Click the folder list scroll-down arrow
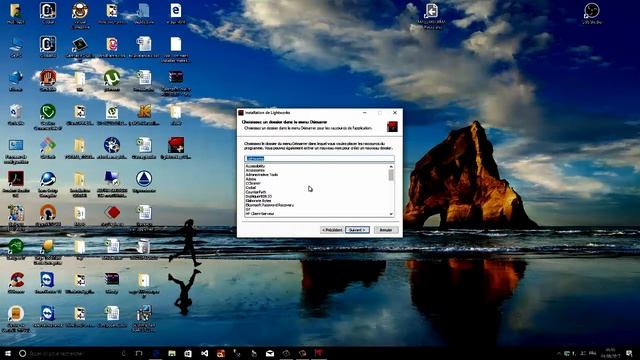The width and height of the screenshot is (640, 360). pyautogui.click(x=391, y=214)
